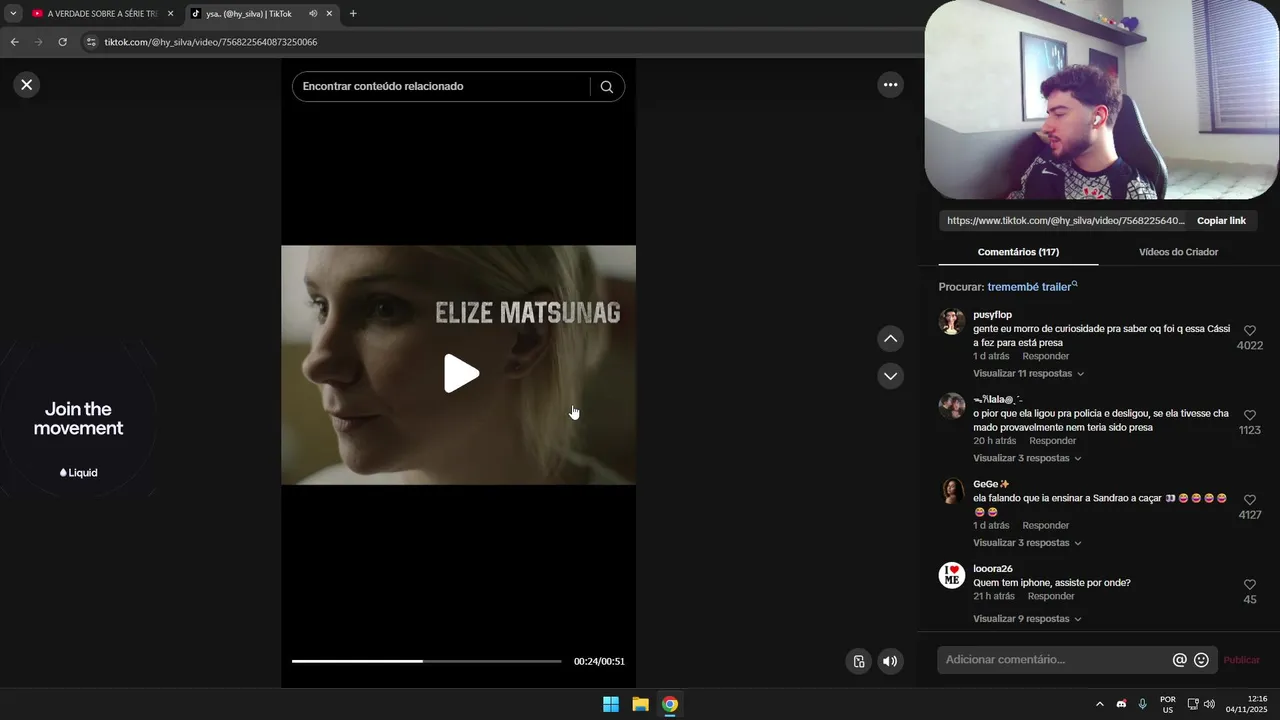Show hidden system tray icons

[1099, 704]
